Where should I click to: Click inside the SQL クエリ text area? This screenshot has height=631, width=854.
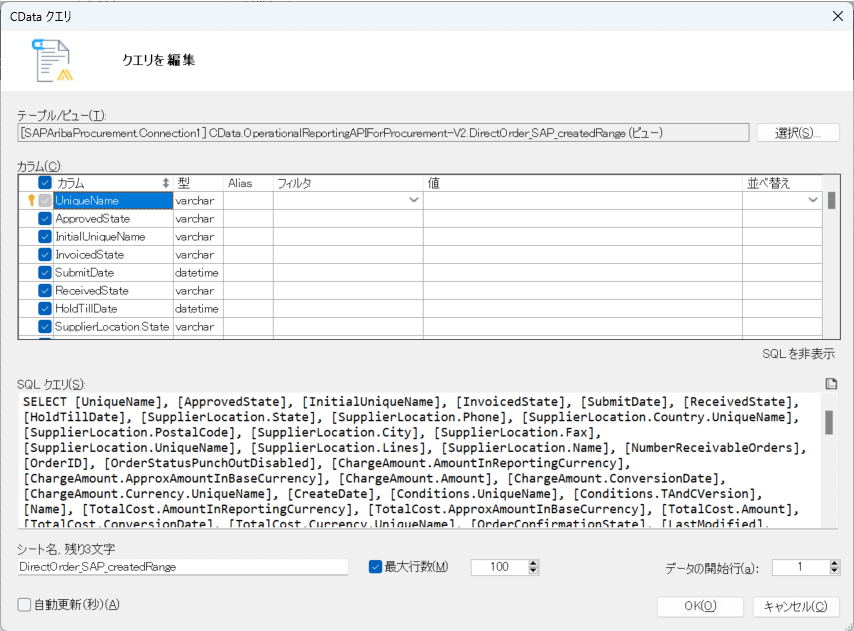click(x=420, y=461)
